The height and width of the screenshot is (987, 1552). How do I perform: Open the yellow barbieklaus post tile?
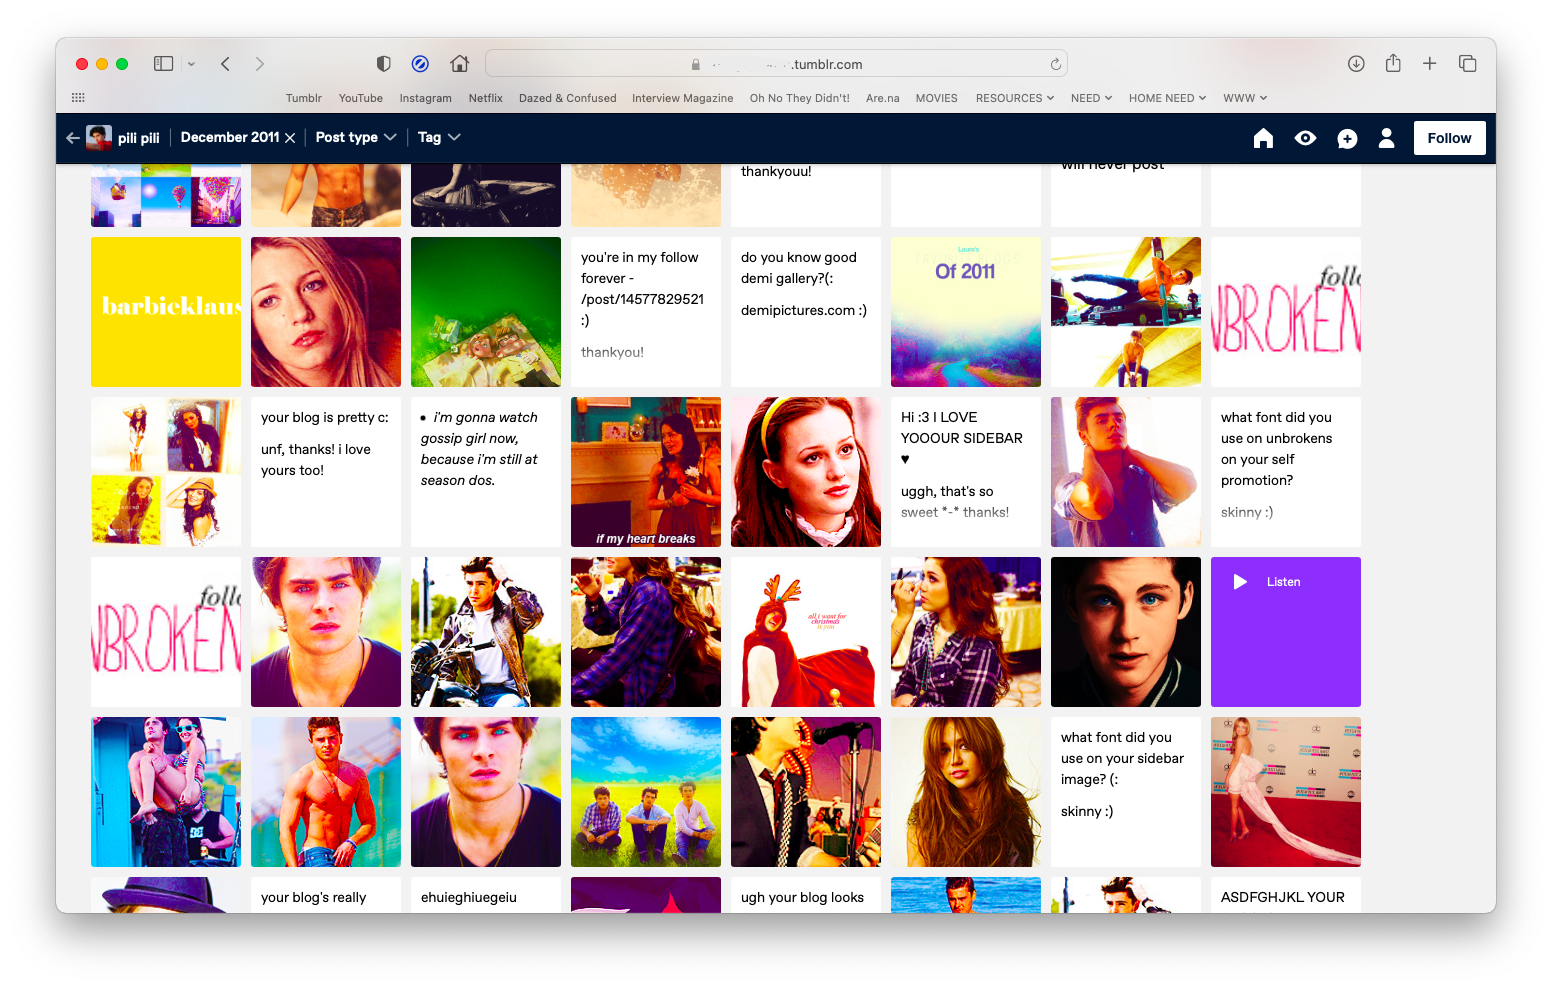point(166,312)
